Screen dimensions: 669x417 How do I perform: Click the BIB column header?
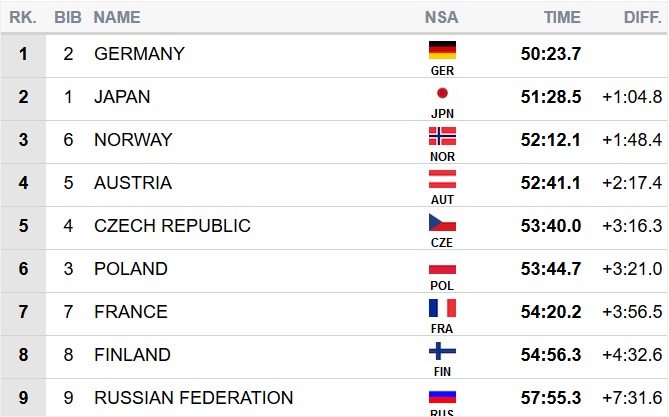68,17
